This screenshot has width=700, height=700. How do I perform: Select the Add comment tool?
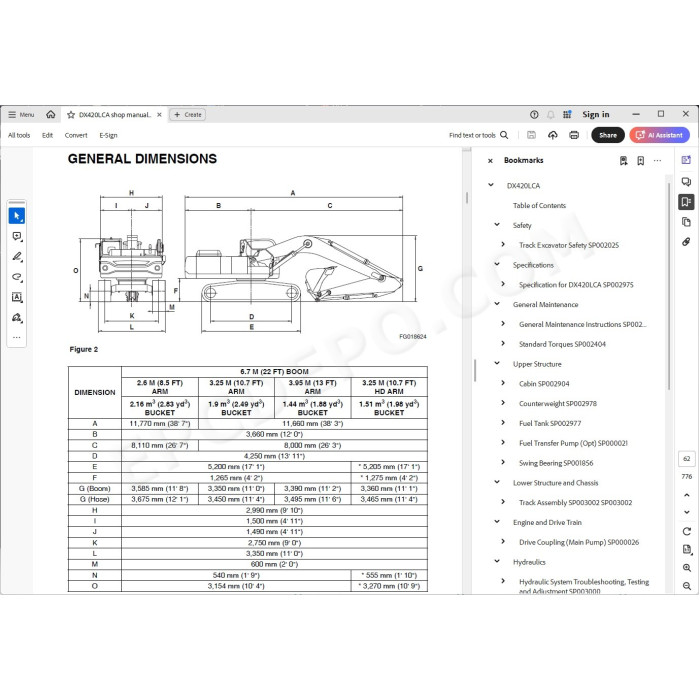pos(17,237)
